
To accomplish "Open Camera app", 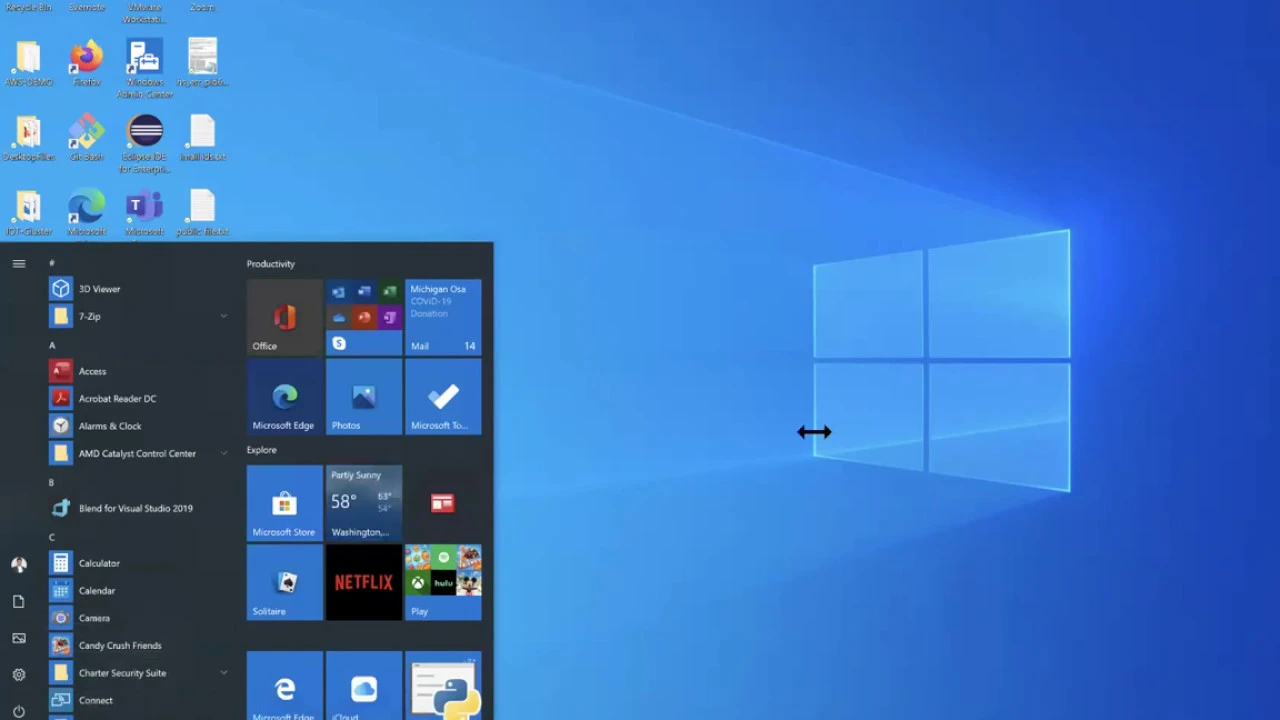I will pos(139,618).
